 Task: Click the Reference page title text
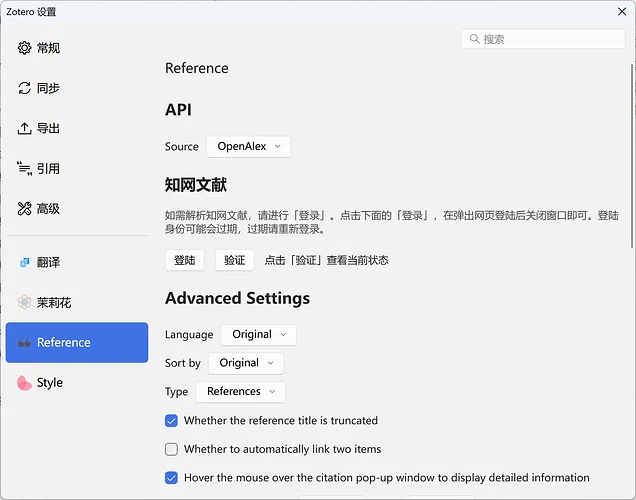[197, 68]
